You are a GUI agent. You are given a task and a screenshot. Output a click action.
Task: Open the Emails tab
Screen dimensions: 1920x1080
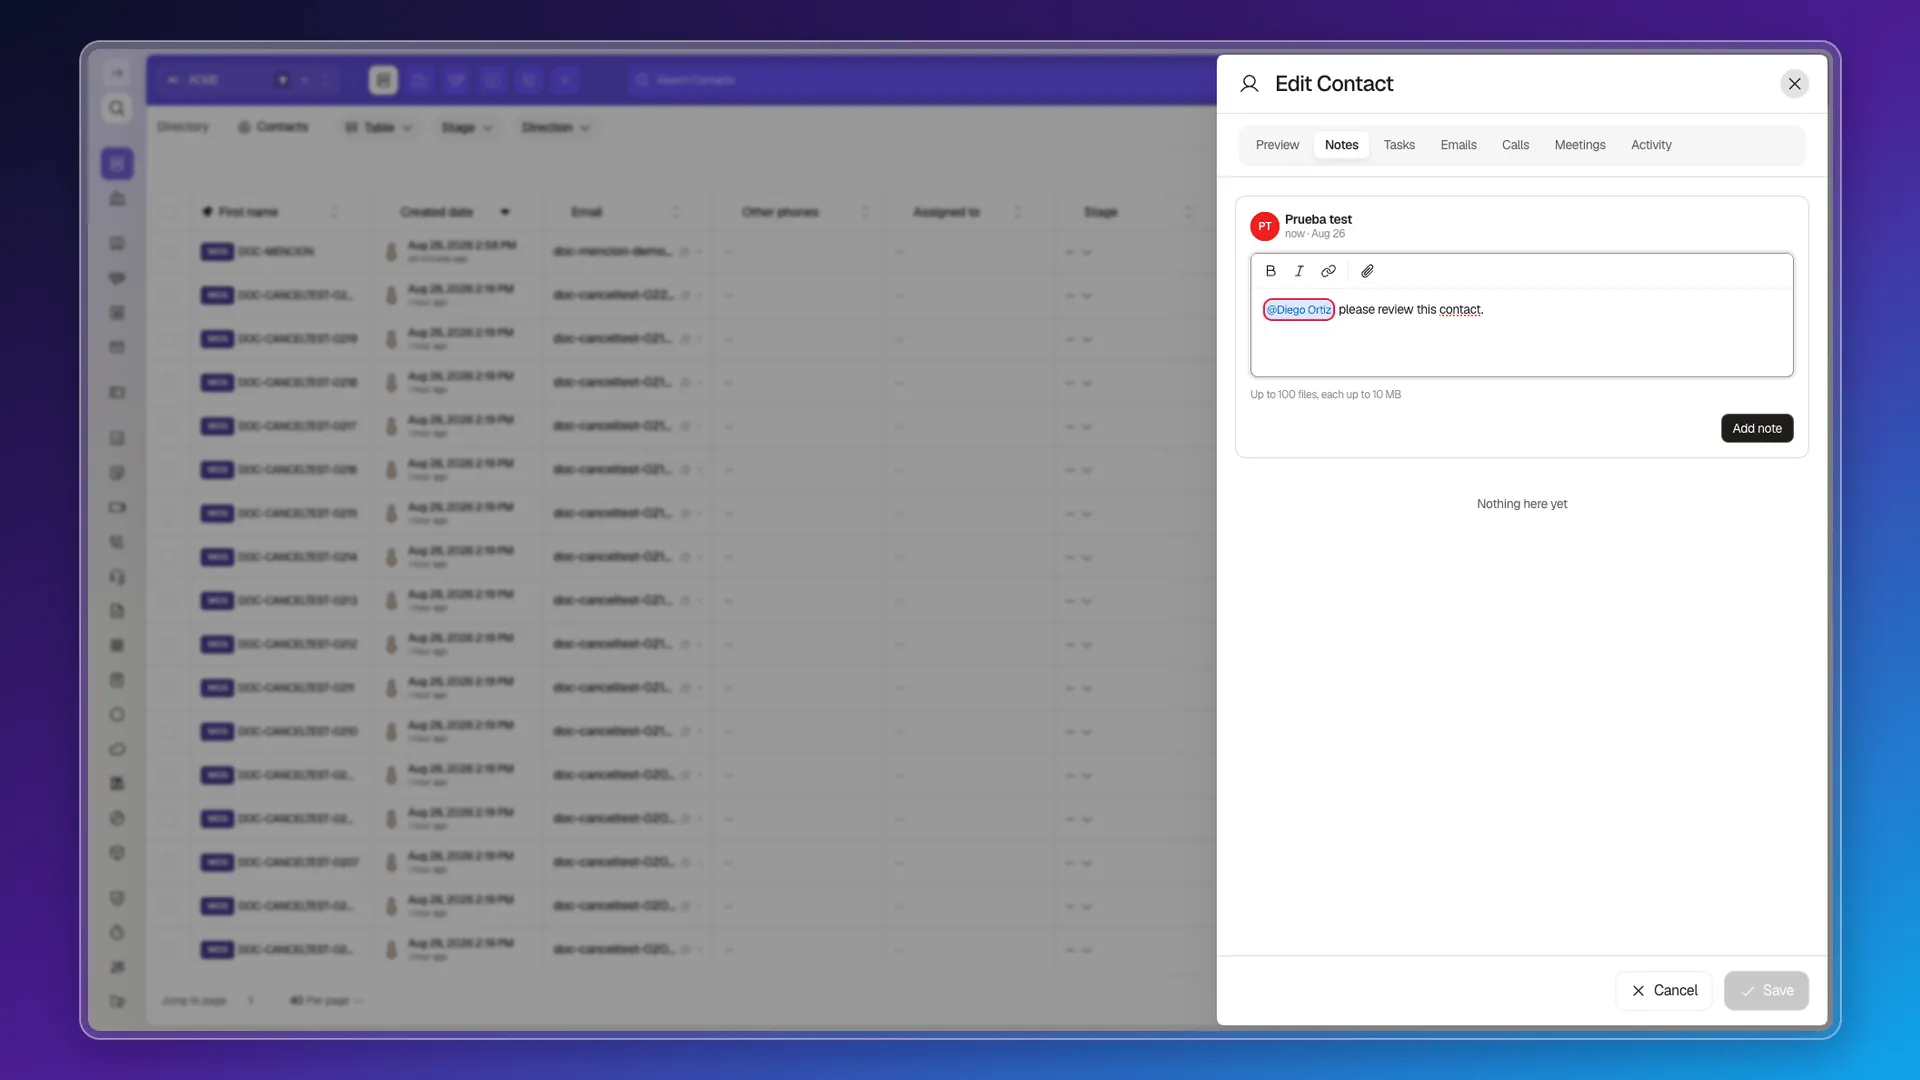[x=1458, y=145]
